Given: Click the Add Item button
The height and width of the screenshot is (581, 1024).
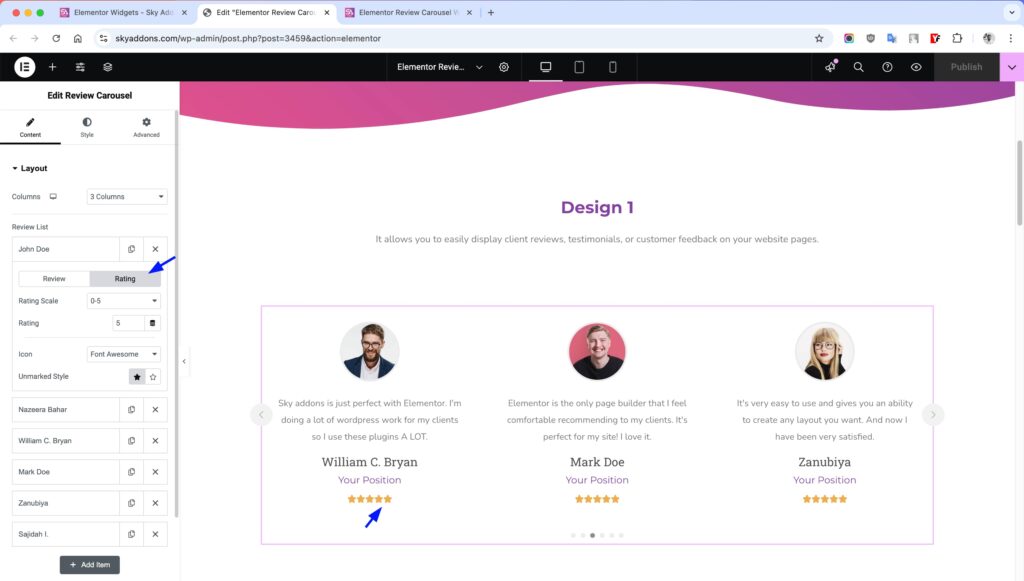Looking at the screenshot, I should click(89, 565).
